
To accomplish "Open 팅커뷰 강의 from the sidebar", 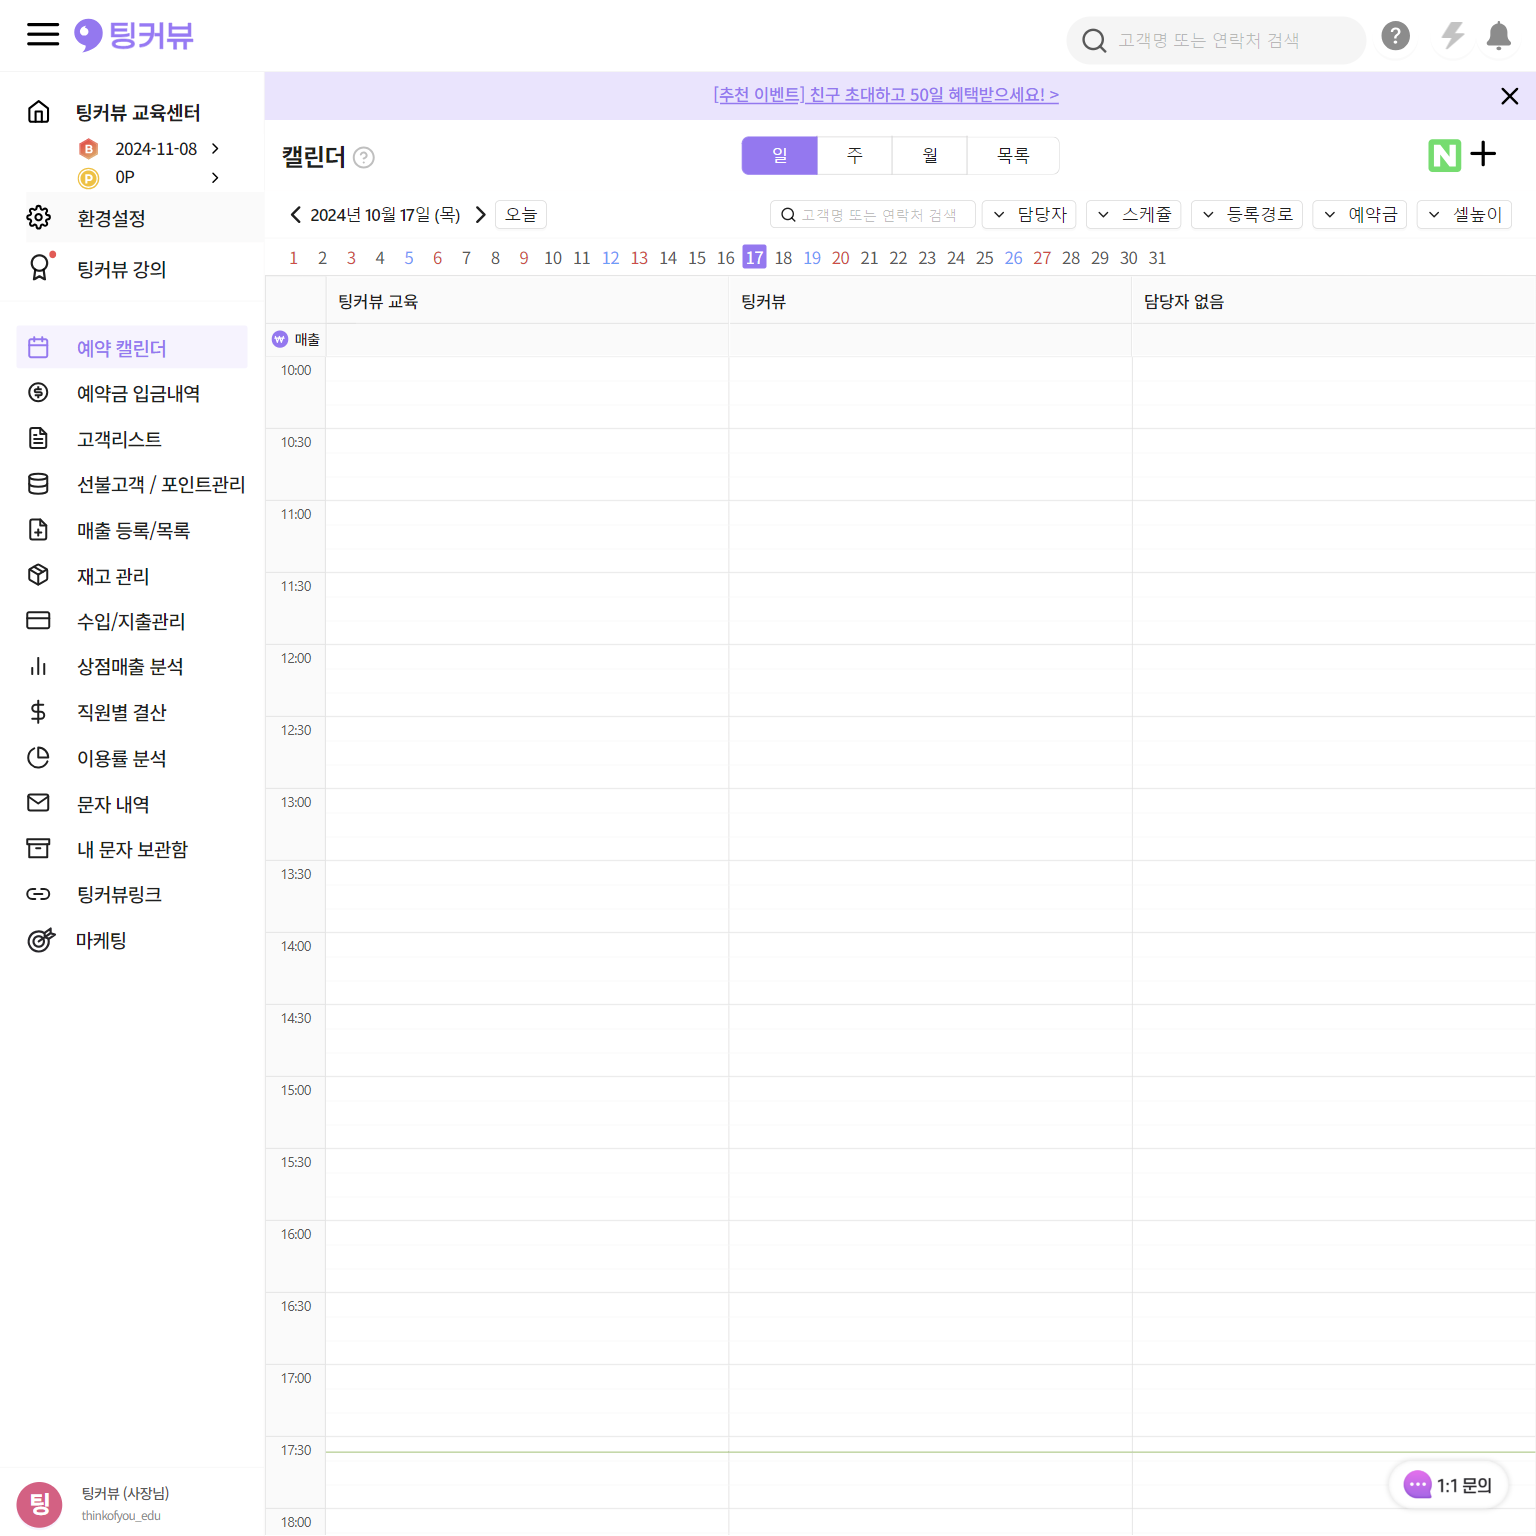I will coord(121,269).
